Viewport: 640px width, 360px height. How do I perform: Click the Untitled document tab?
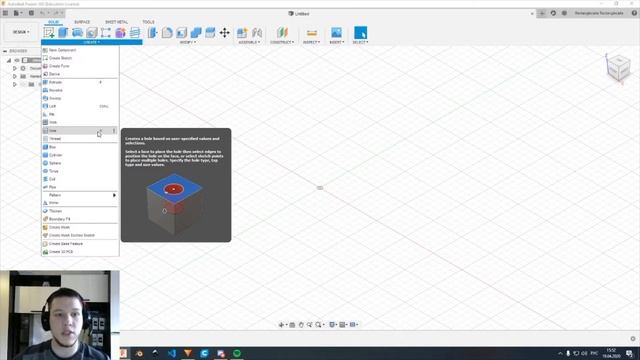pyautogui.click(x=299, y=13)
